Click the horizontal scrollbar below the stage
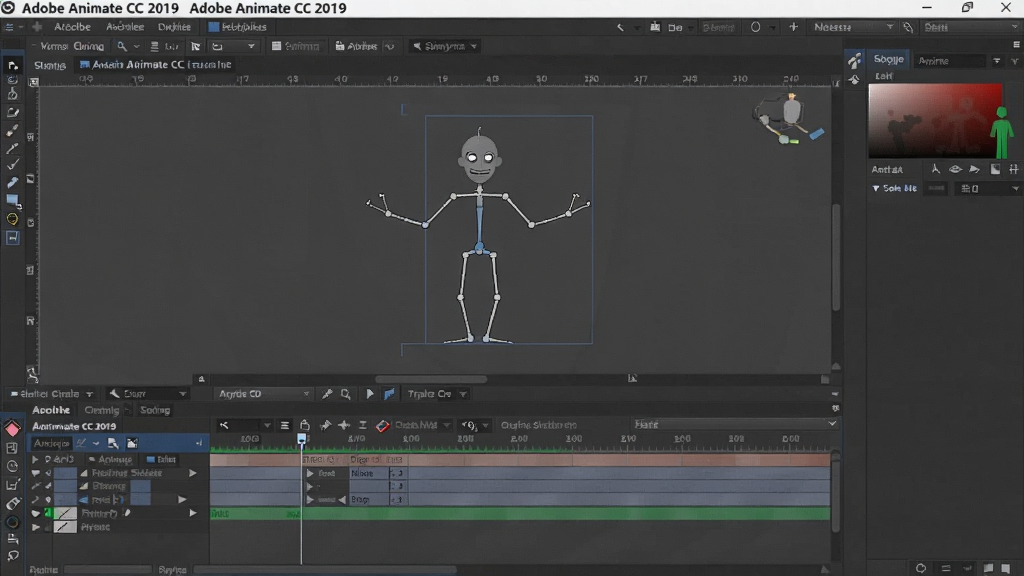The height and width of the screenshot is (576, 1024). [431, 379]
